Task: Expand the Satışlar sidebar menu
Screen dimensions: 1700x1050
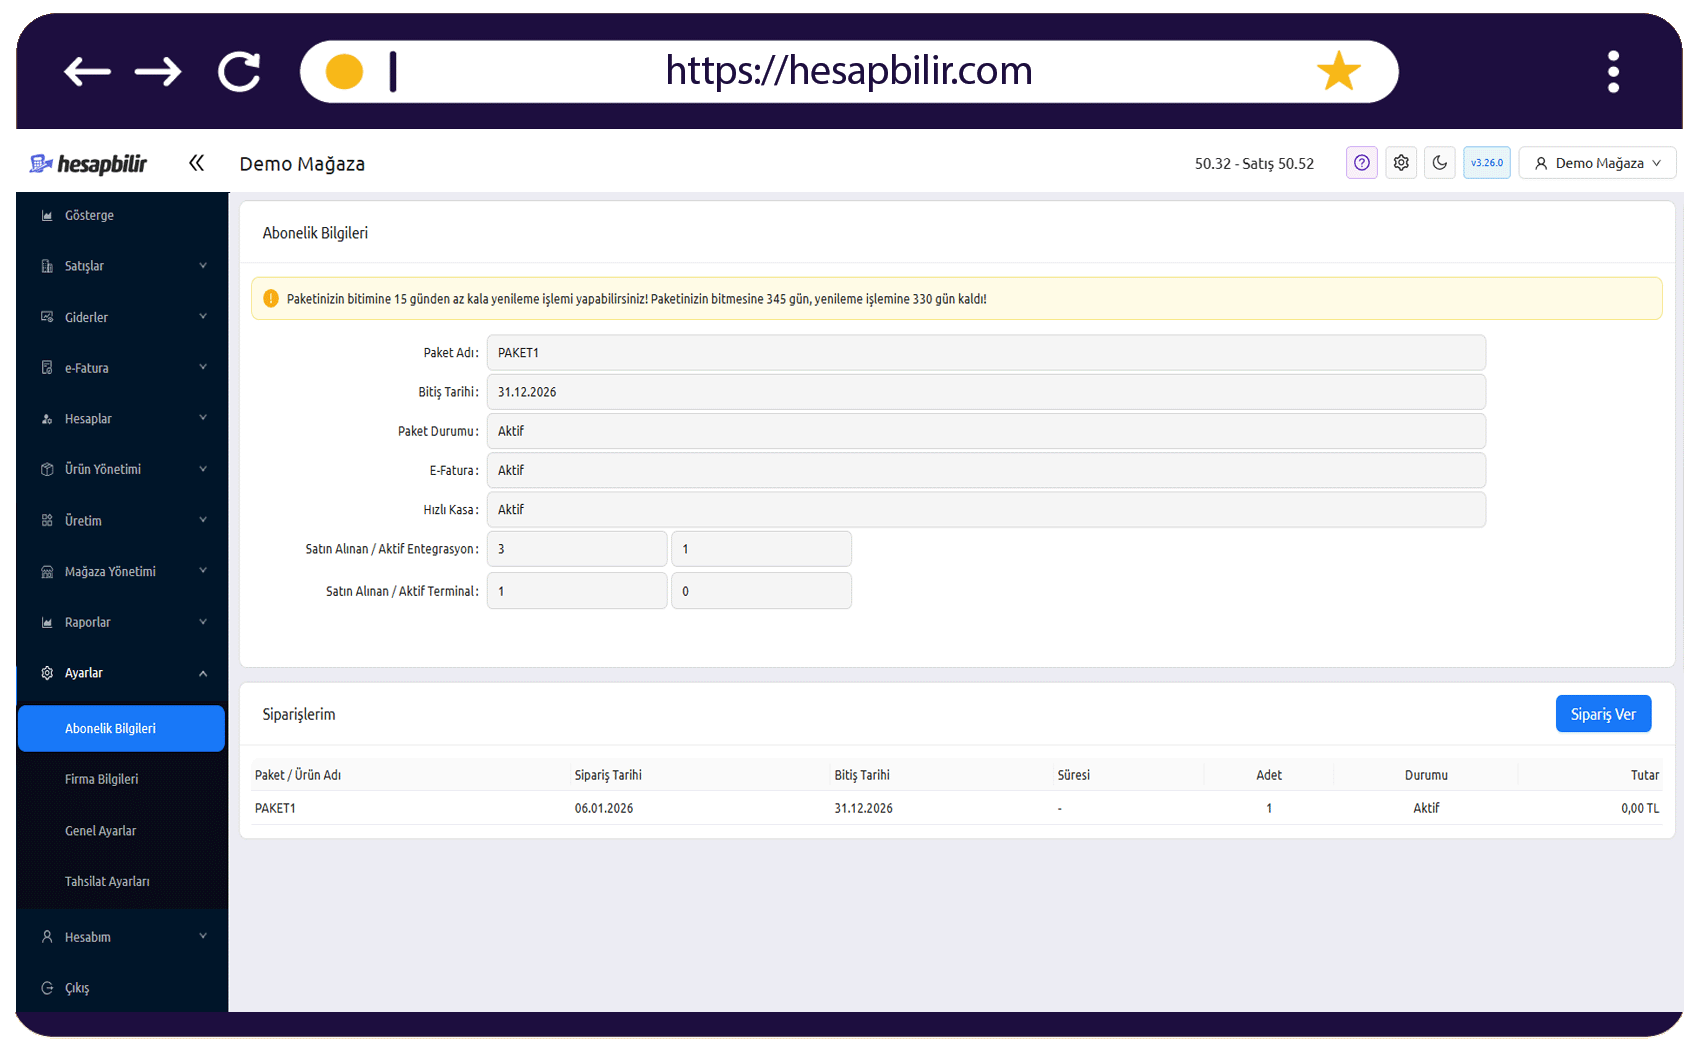Action: point(122,266)
